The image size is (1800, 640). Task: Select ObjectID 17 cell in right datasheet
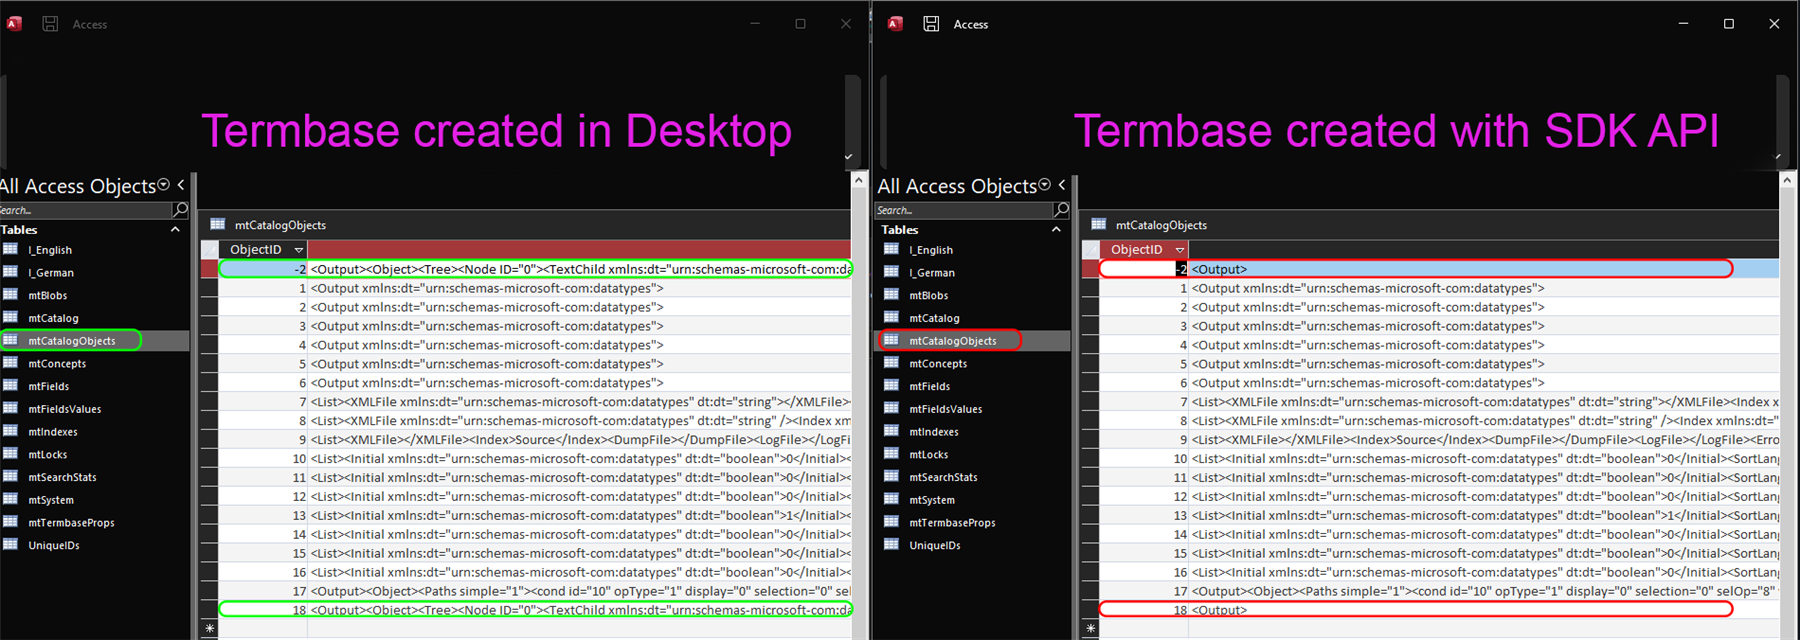[x=1144, y=591]
